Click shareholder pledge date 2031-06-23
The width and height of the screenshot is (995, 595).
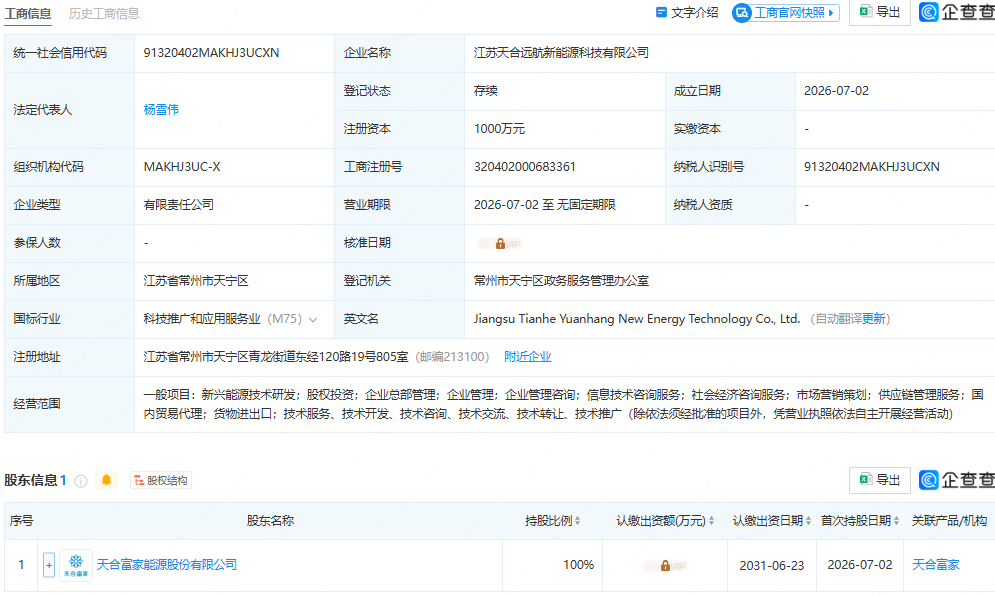point(772,566)
